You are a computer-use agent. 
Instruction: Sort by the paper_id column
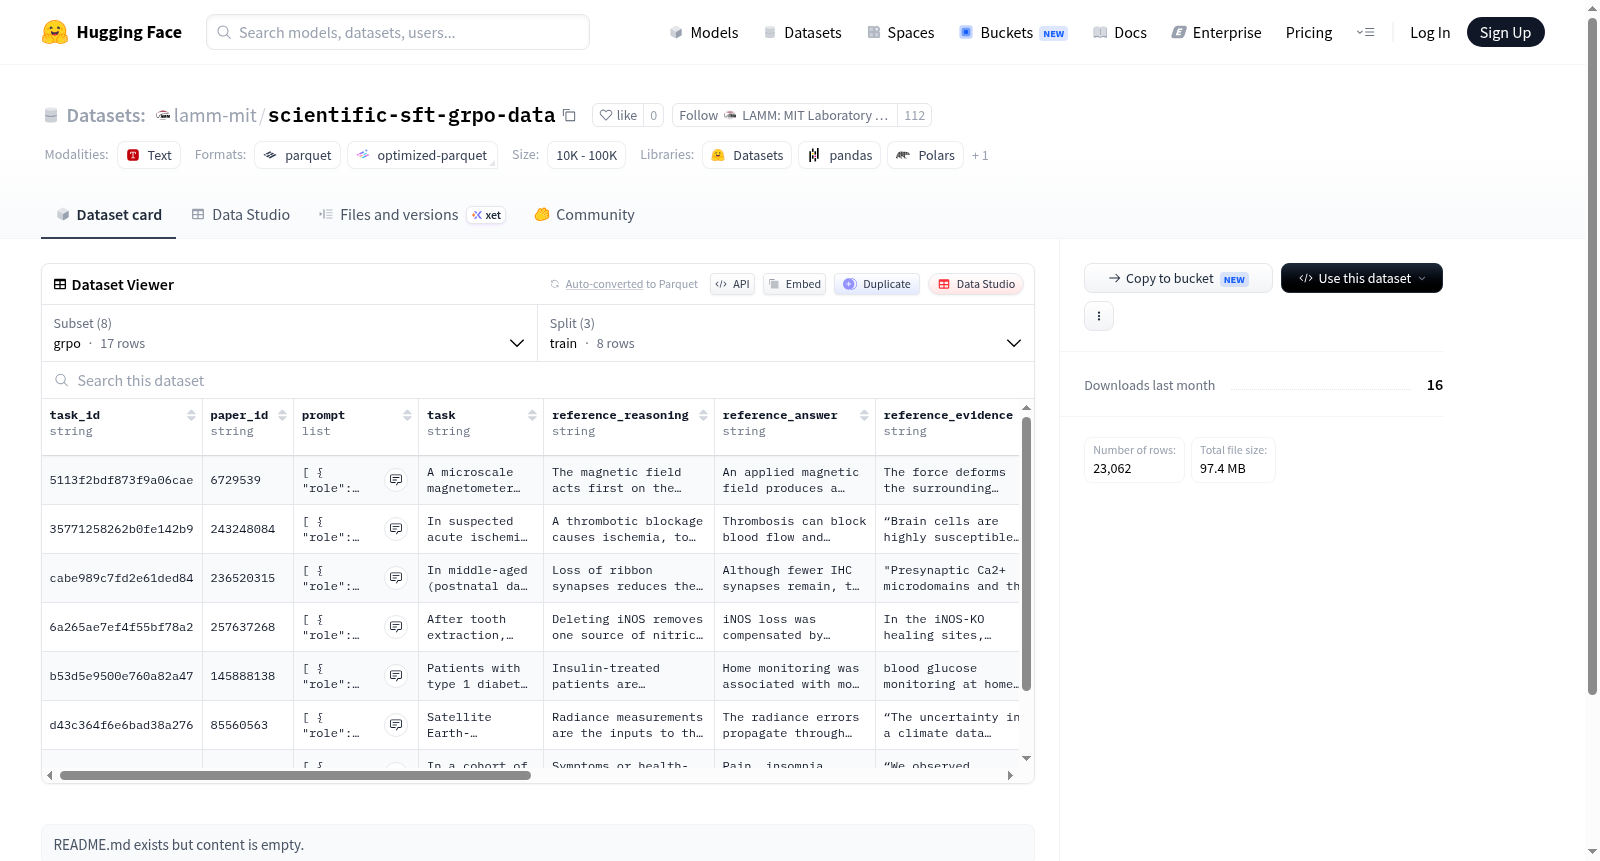tap(283, 415)
